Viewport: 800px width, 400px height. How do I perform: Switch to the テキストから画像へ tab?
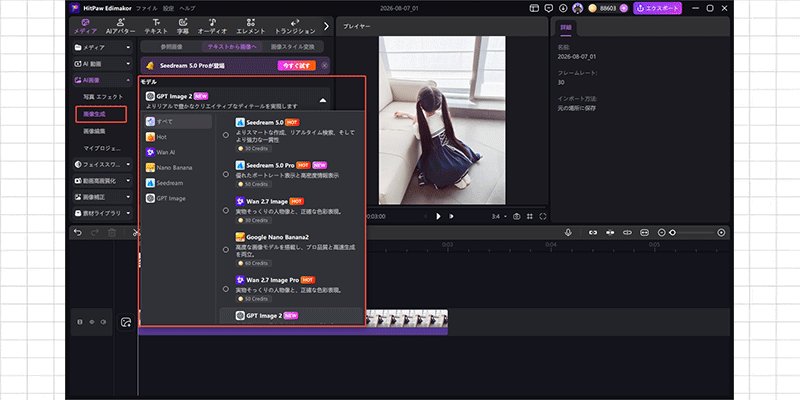tap(232, 46)
